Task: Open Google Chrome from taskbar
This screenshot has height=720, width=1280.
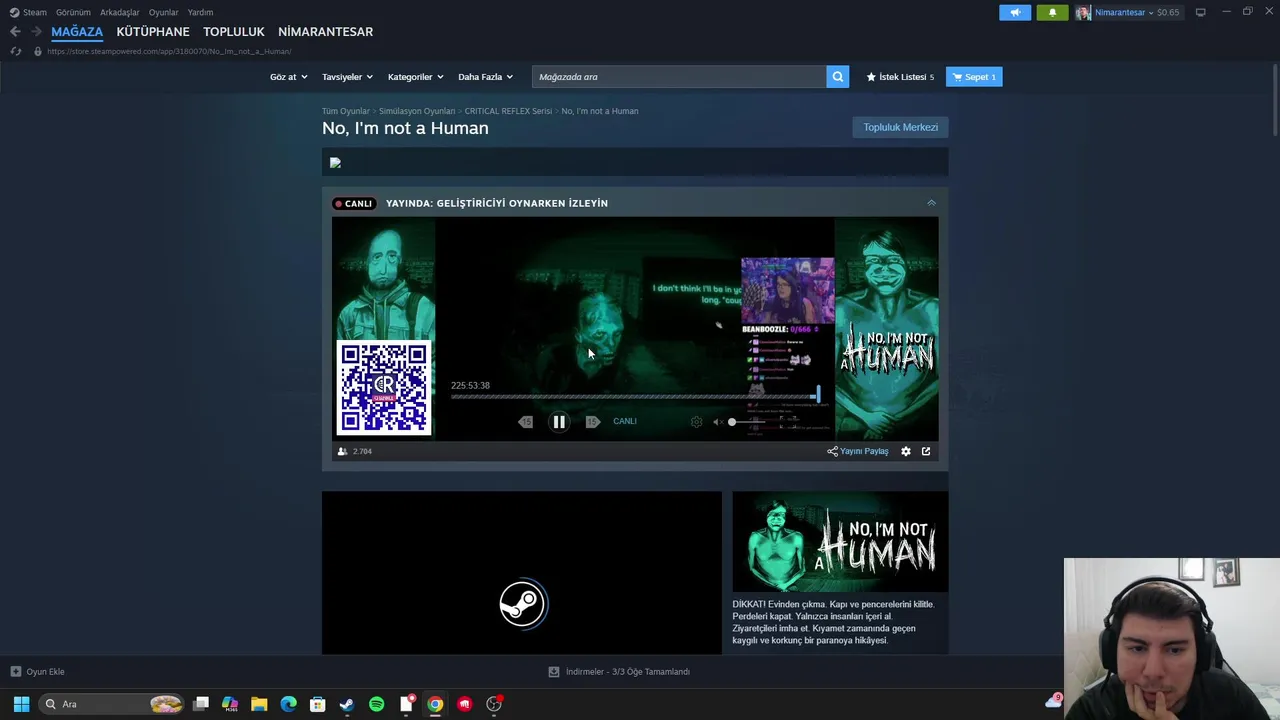Action: click(x=435, y=704)
